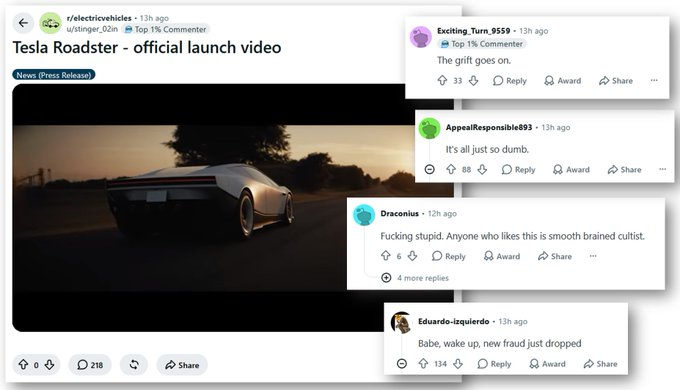Award Draconius's comment

click(502, 256)
